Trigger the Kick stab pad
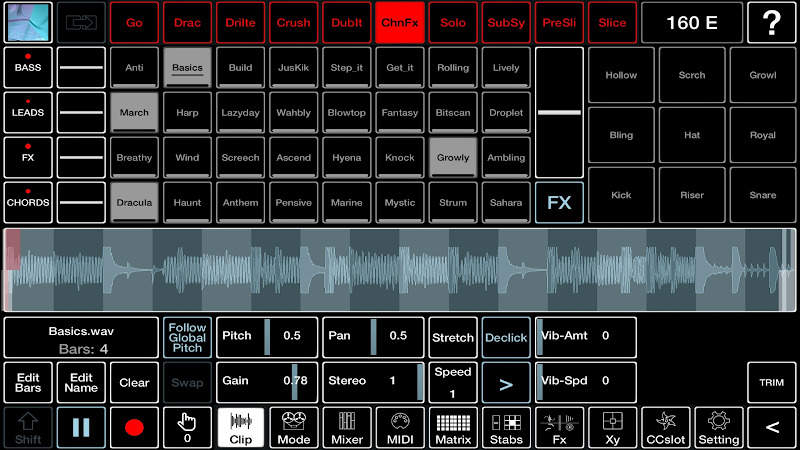 tap(621, 195)
